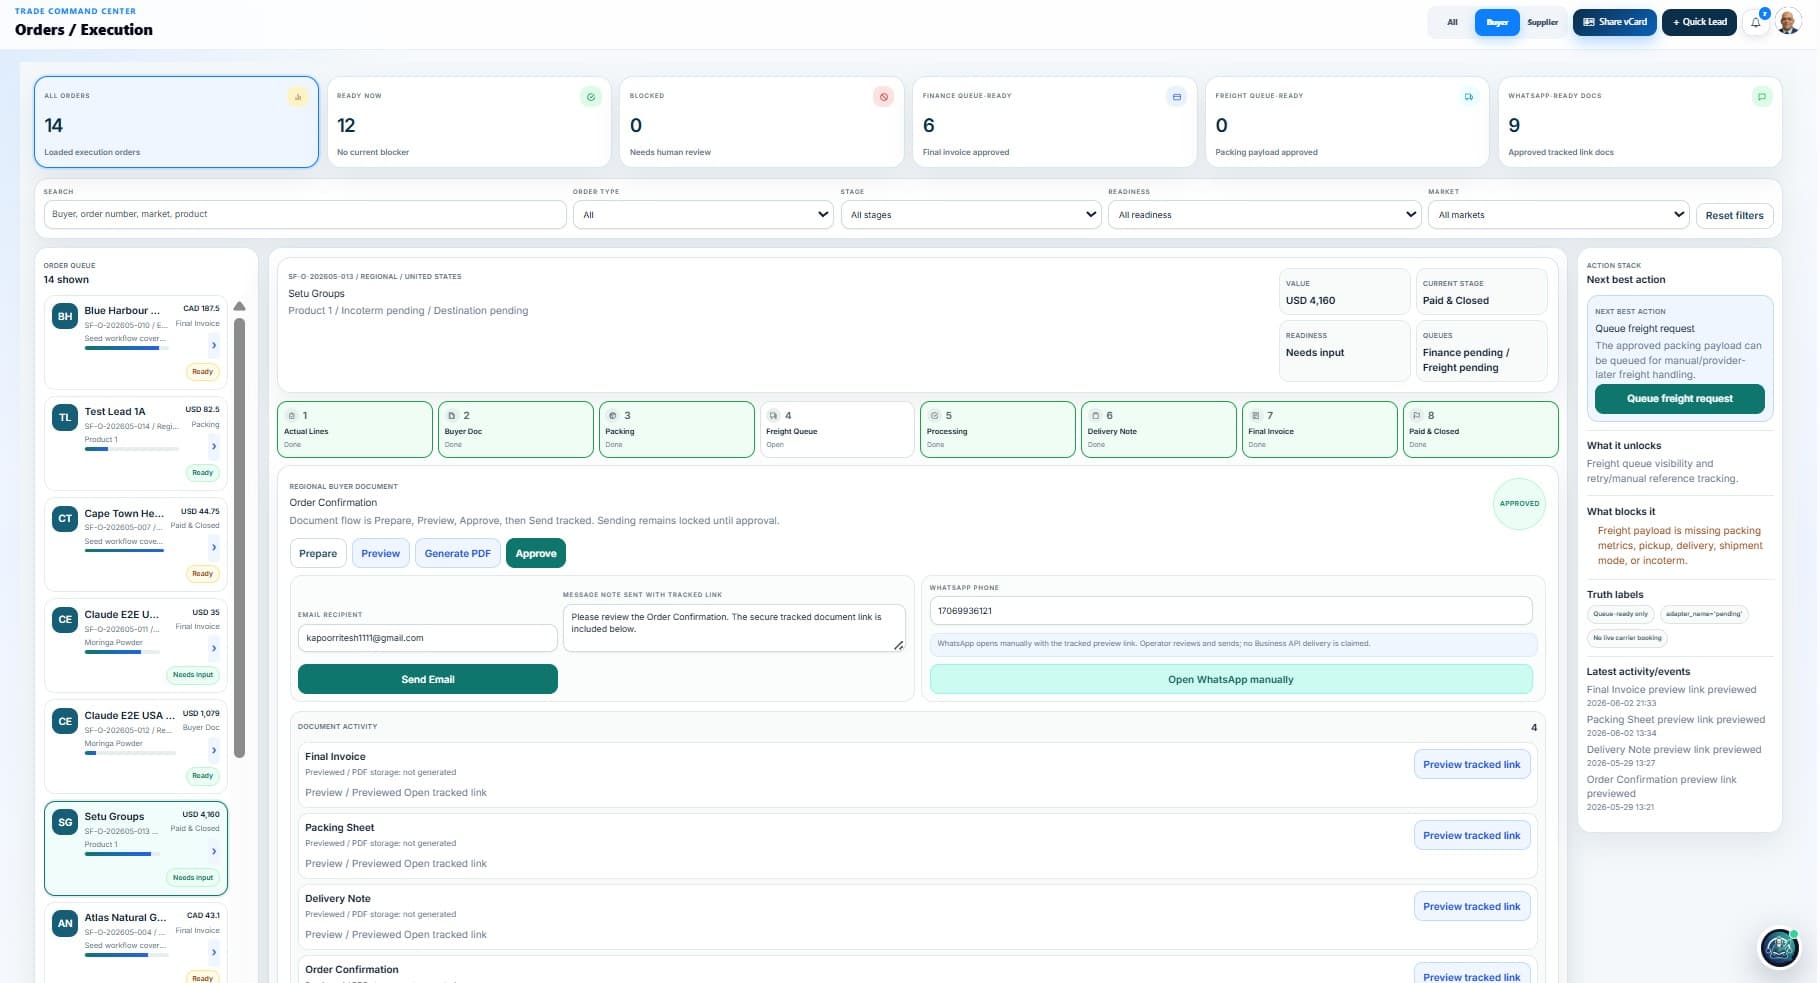This screenshot has height=983, width=1820.
Task: Select the All Orders summary card
Action: click(177, 122)
